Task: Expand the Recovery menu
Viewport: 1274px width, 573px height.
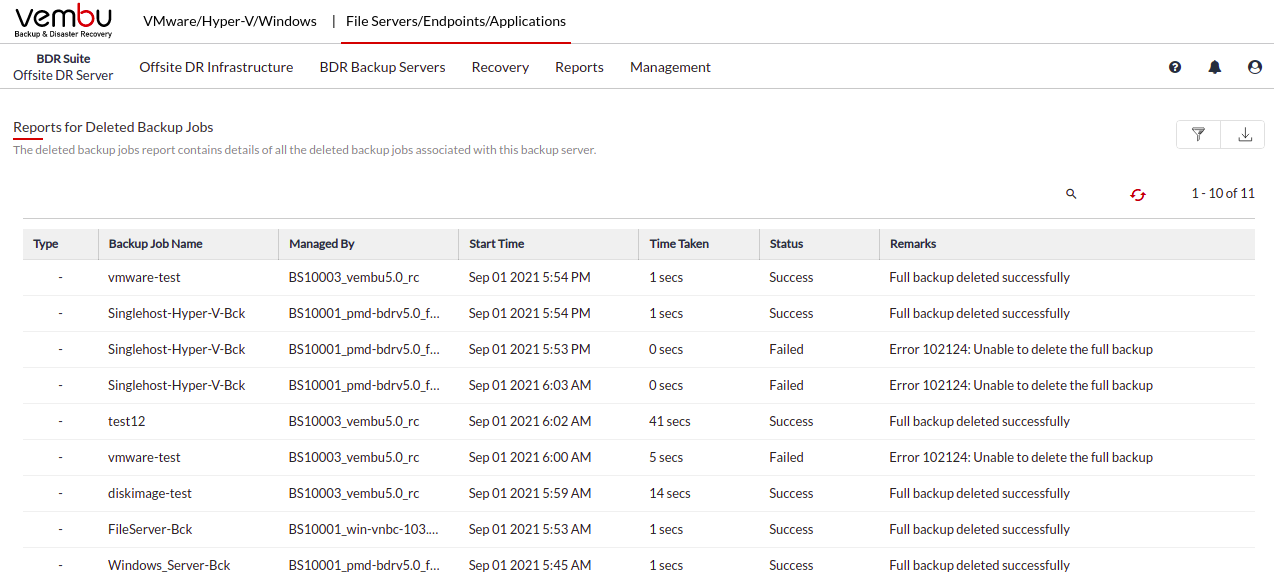Action: 500,67
